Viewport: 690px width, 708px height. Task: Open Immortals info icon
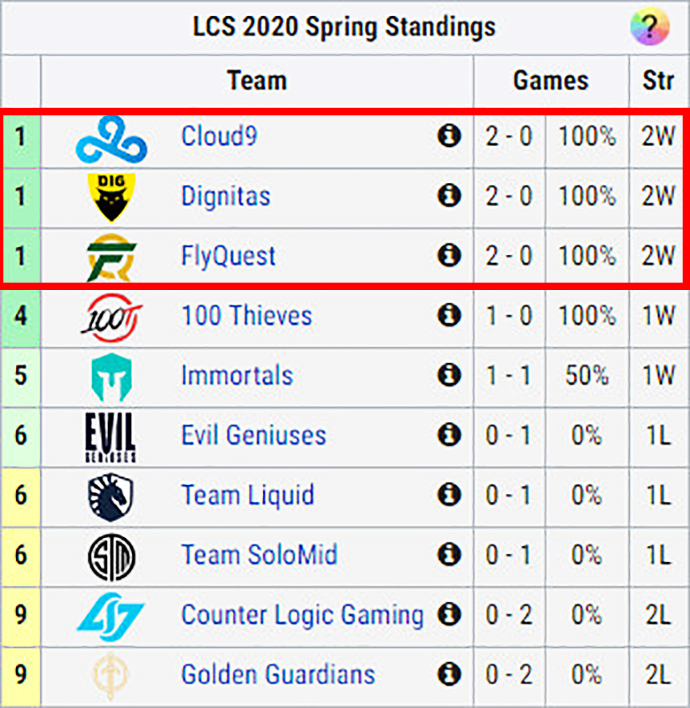(449, 376)
